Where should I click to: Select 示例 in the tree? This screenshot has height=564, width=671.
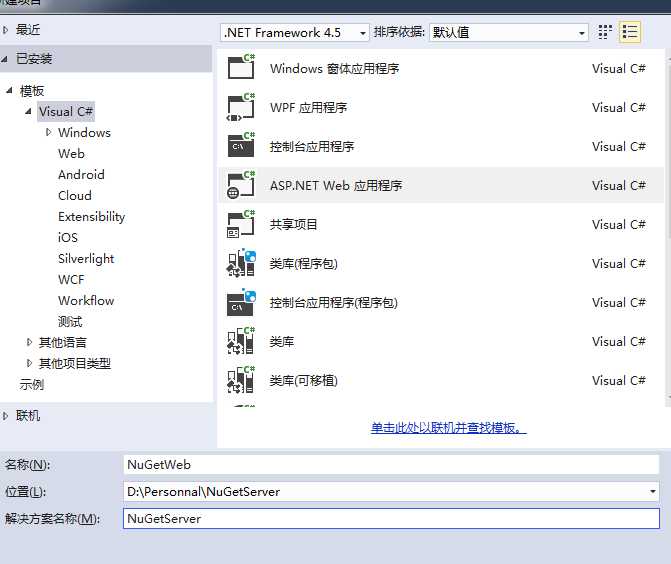pyautogui.click(x=32, y=384)
